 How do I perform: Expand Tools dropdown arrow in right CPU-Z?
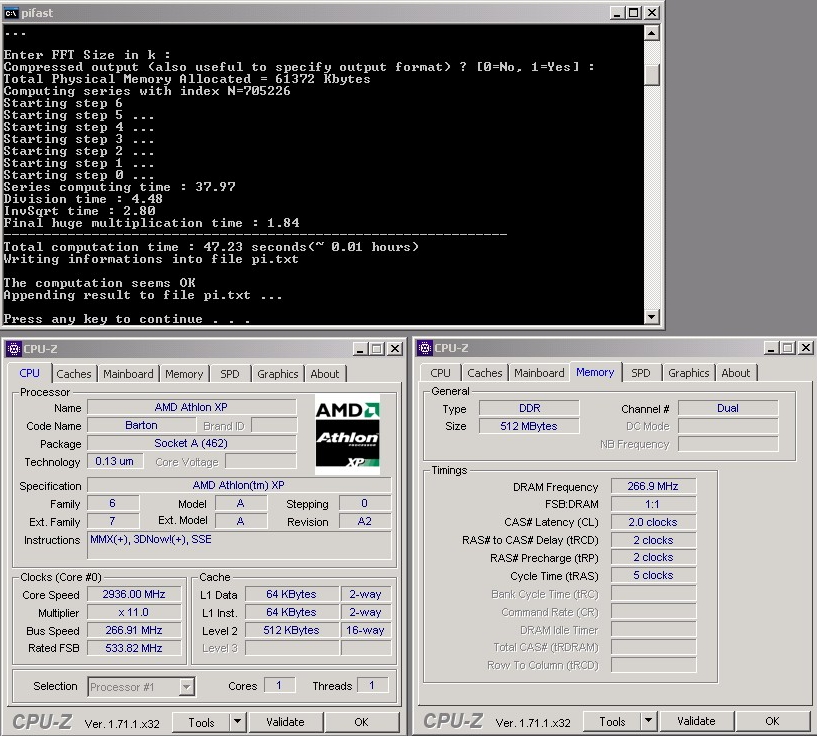tap(648, 721)
